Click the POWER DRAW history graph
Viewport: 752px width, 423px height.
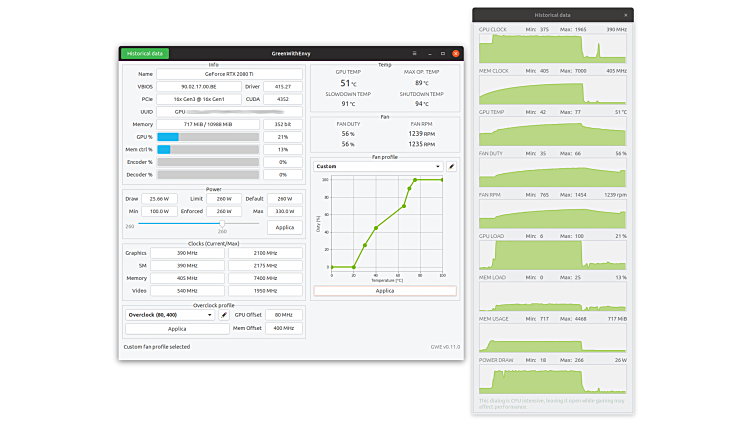click(553, 379)
